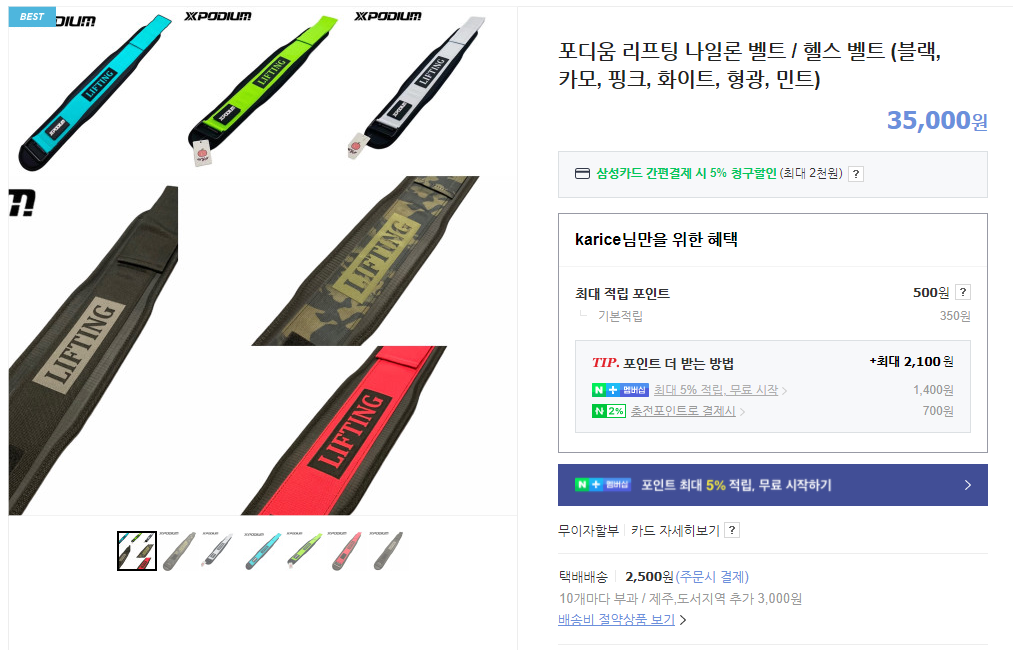Click N+ membership logo in blue banner
1013x650 pixels.
pos(602,485)
